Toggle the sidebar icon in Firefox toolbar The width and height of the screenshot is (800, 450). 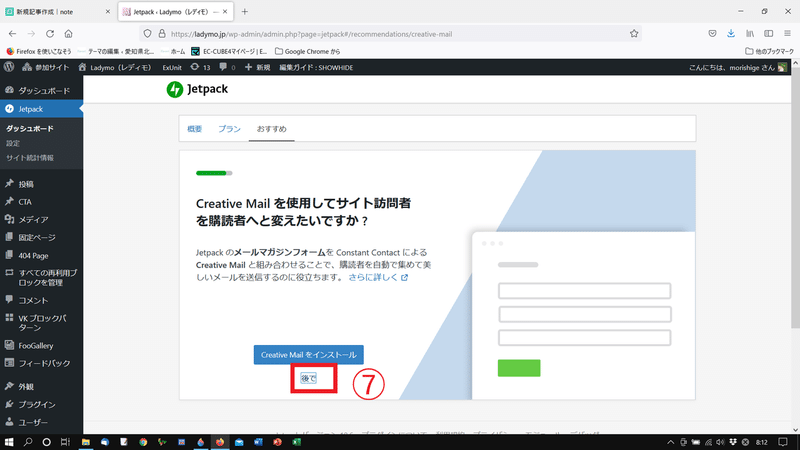point(768,34)
